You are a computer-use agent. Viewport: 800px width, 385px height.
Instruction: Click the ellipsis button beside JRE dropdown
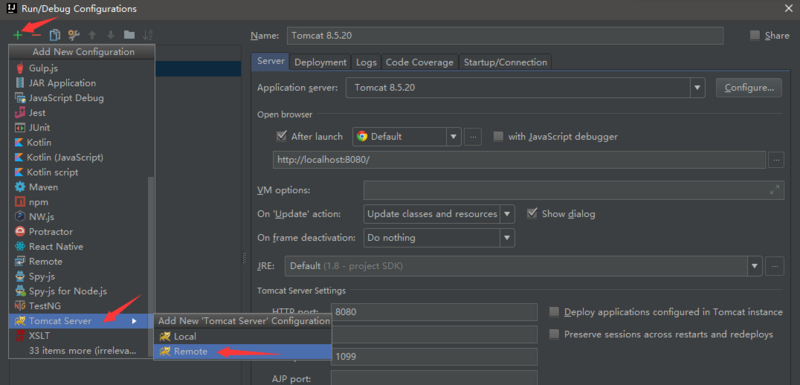[775, 266]
